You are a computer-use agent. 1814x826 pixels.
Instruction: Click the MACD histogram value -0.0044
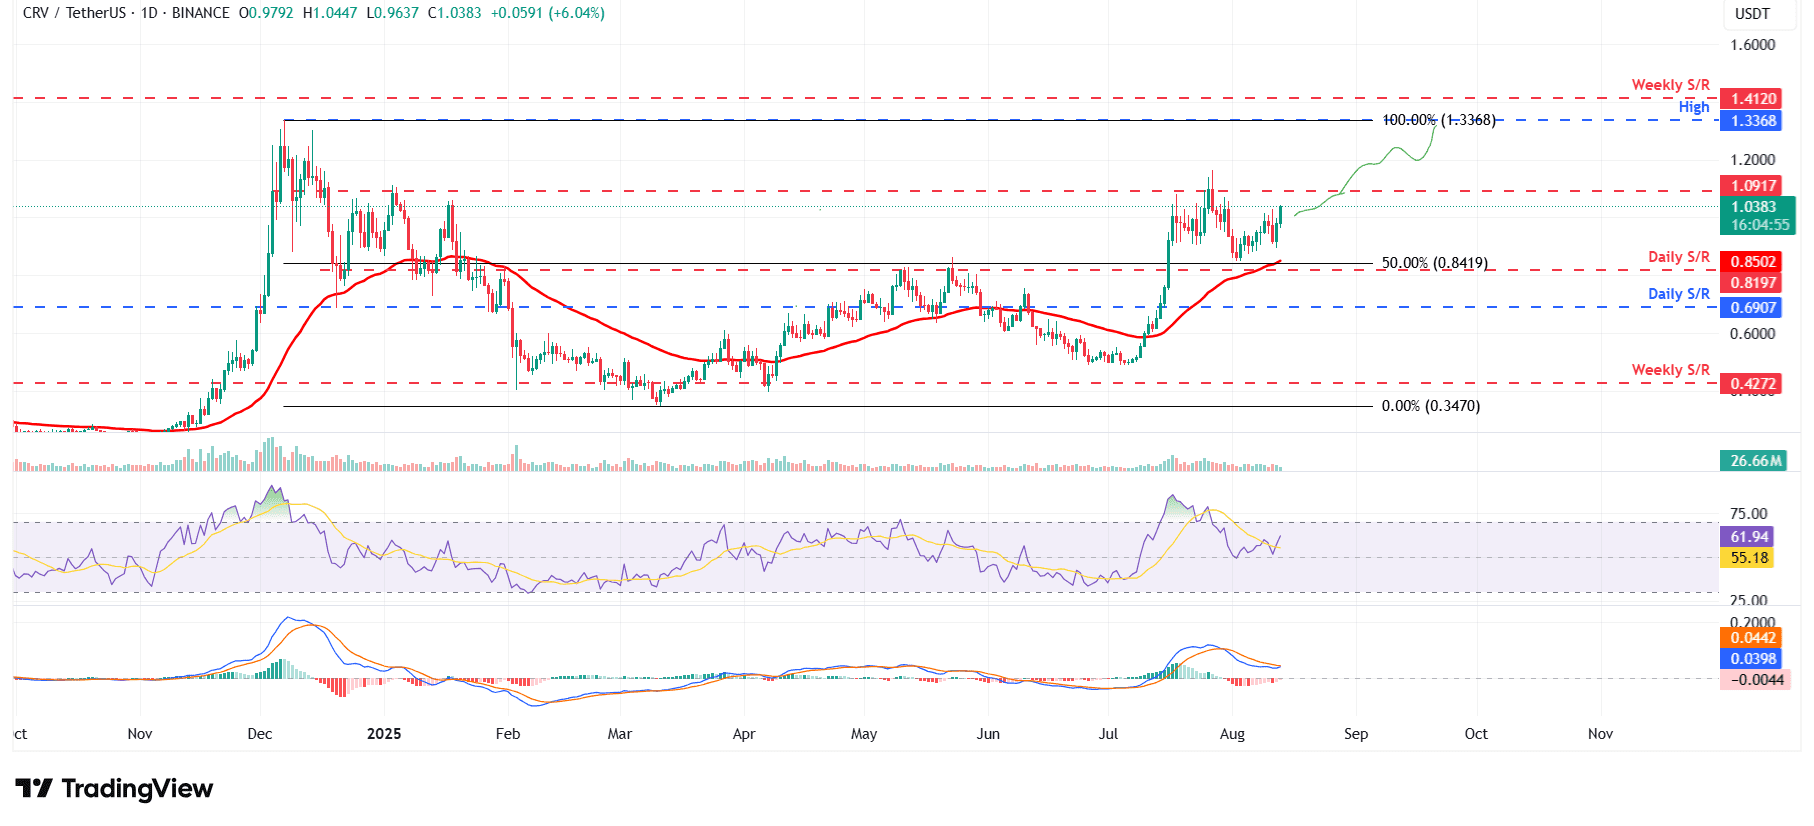1756,680
